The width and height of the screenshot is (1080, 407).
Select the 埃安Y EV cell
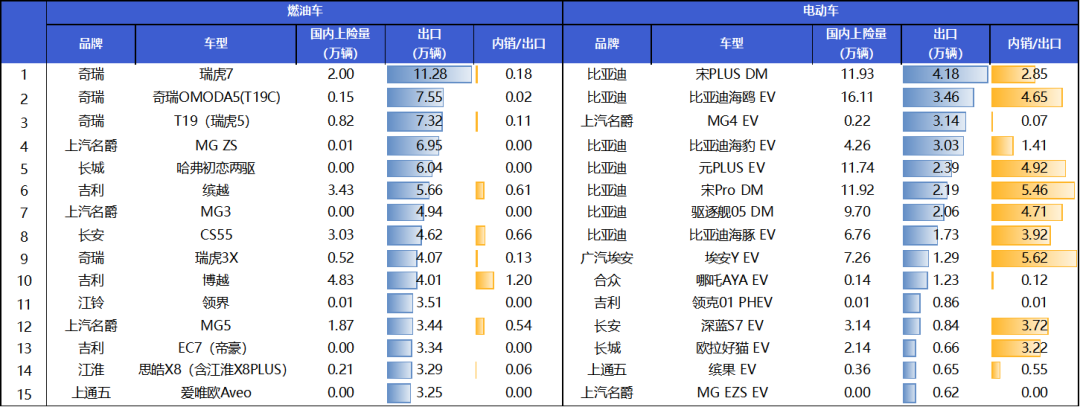click(x=732, y=258)
